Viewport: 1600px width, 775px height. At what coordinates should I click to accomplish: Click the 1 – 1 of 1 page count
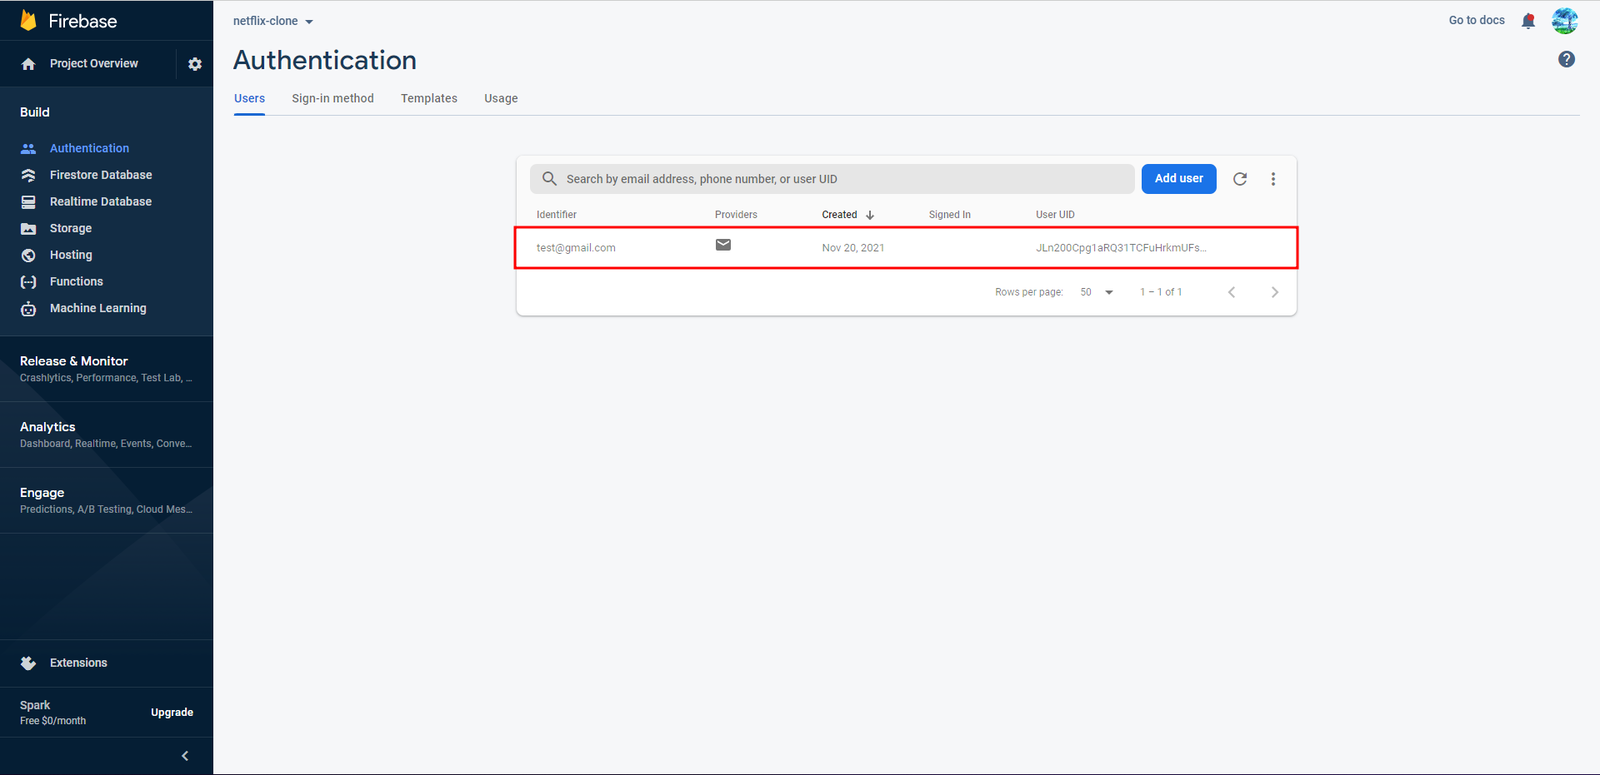pyautogui.click(x=1161, y=292)
